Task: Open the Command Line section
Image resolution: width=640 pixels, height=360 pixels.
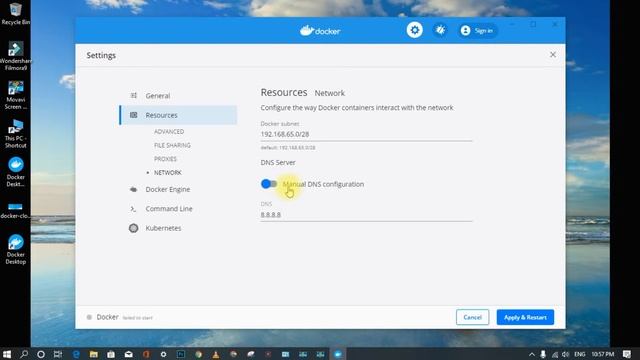Action: (169, 209)
